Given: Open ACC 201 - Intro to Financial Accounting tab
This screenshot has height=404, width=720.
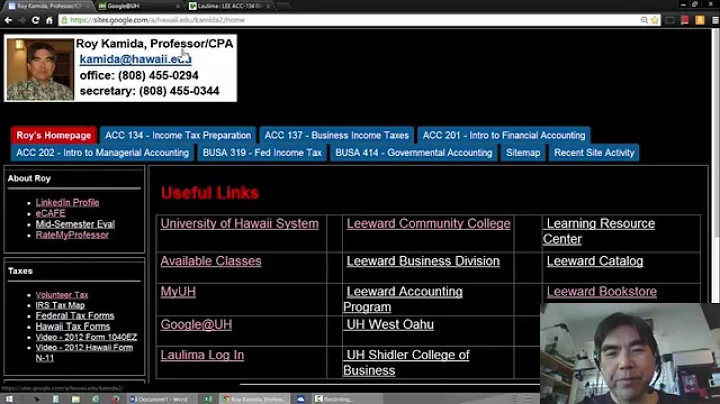Looking at the screenshot, I should click(504, 135).
